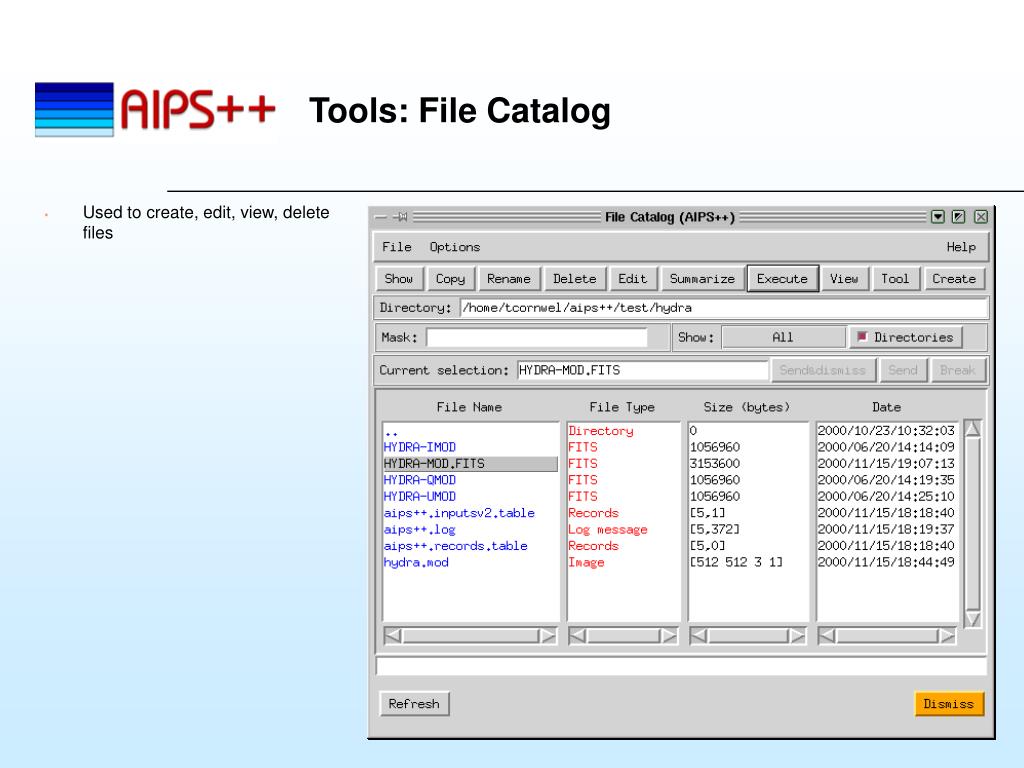Click right scroll arrow under Size list
This screenshot has width=1024, height=768.
click(797, 635)
